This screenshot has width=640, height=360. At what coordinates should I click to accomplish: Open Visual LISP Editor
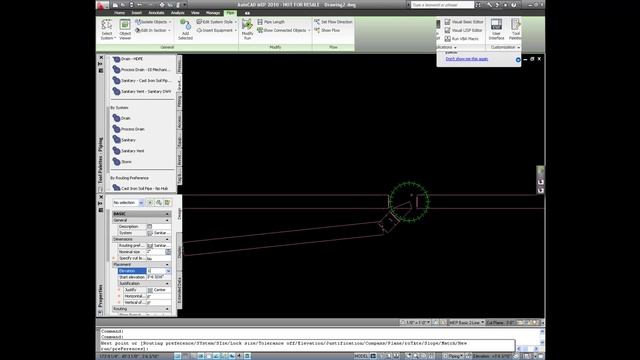click(x=463, y=30)
